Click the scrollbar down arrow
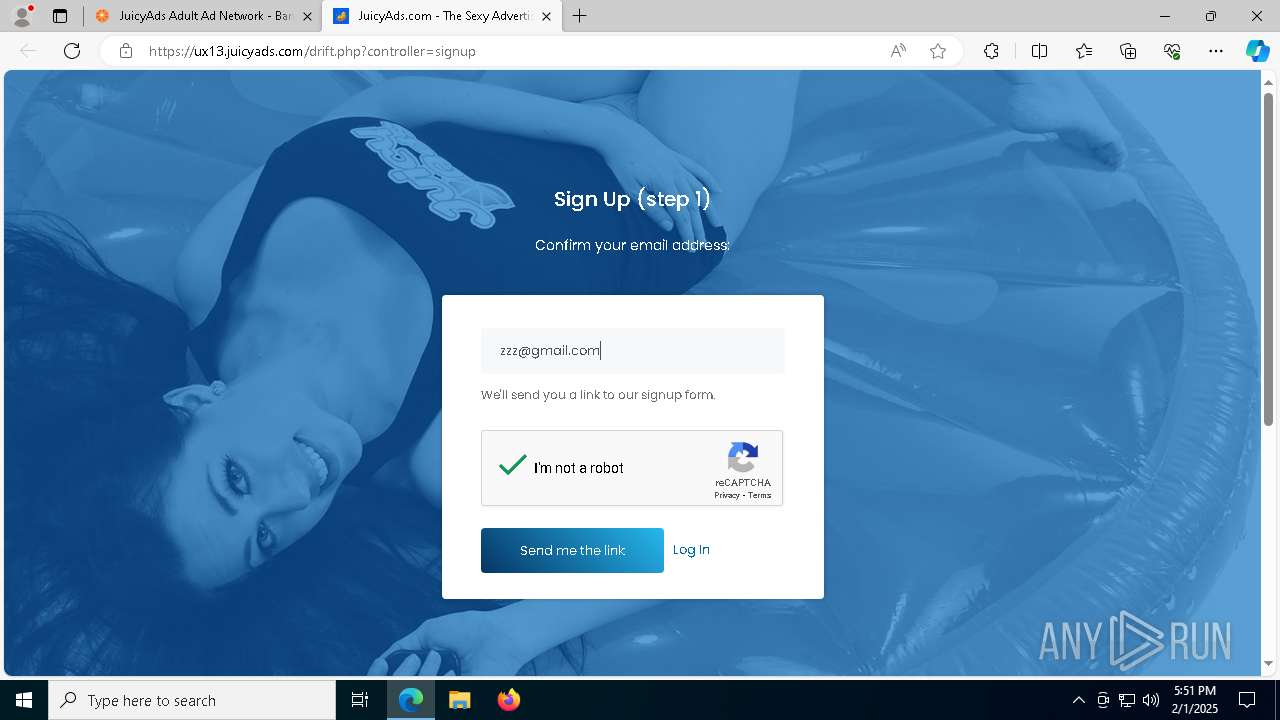 pos(1268,664)
